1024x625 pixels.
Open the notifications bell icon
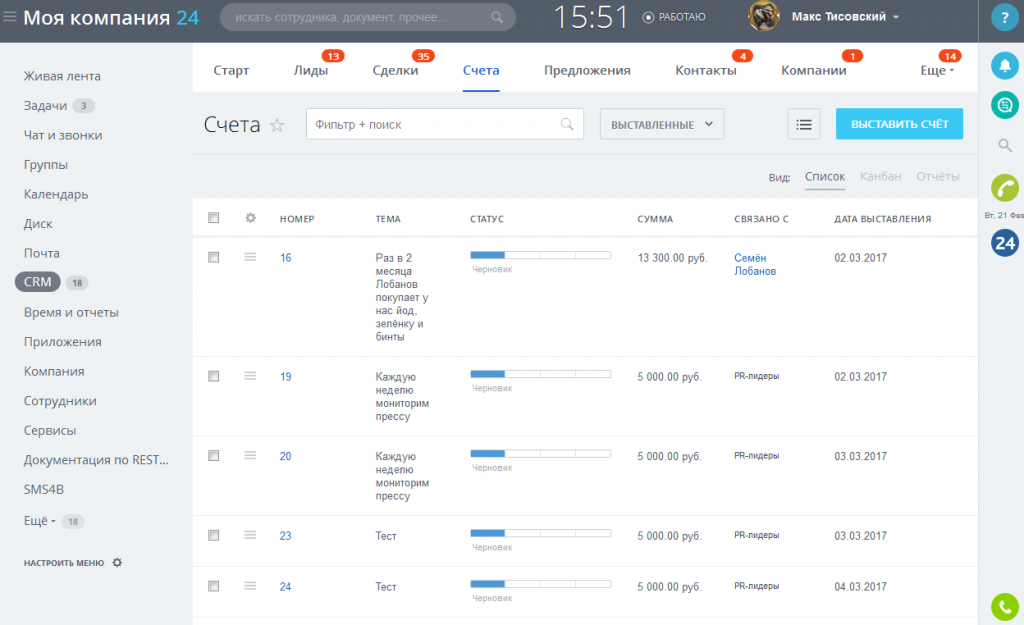point(1004,65)
